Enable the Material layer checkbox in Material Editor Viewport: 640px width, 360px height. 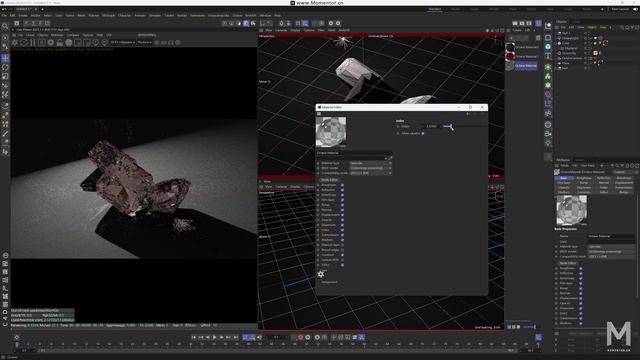(342, 245)
